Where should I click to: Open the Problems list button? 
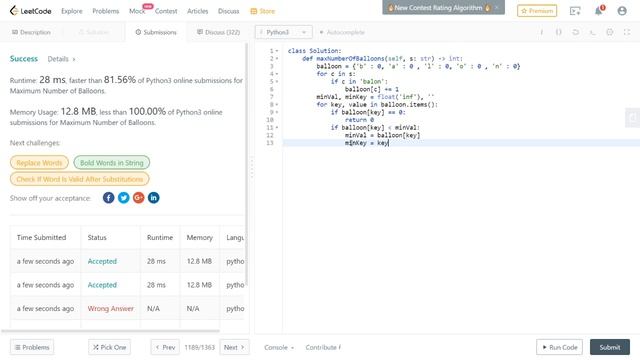click(32, 347)
